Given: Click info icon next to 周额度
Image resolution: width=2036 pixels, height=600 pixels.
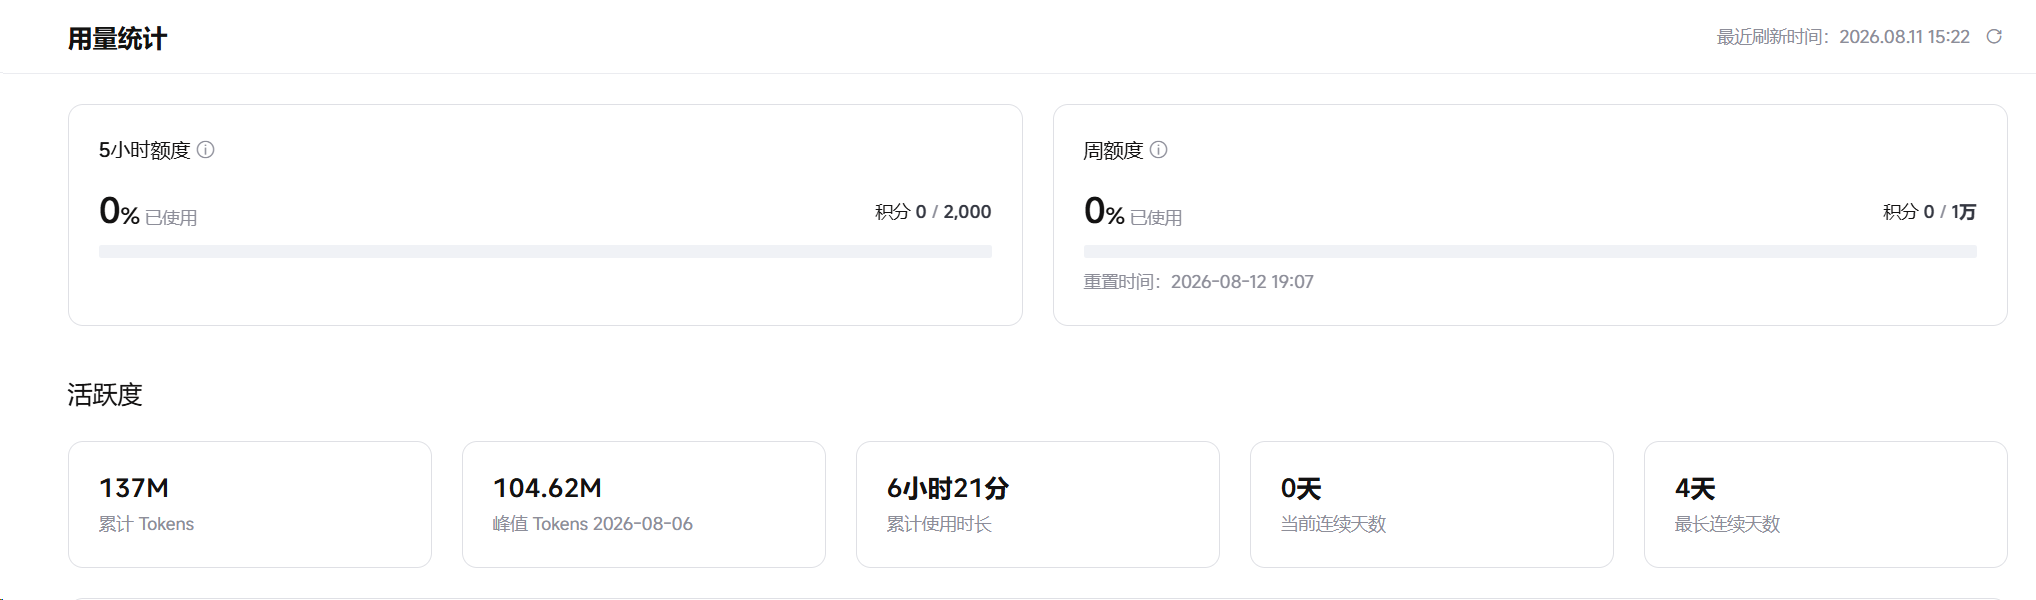Looking at the screenshot, I should [1159, 150].
